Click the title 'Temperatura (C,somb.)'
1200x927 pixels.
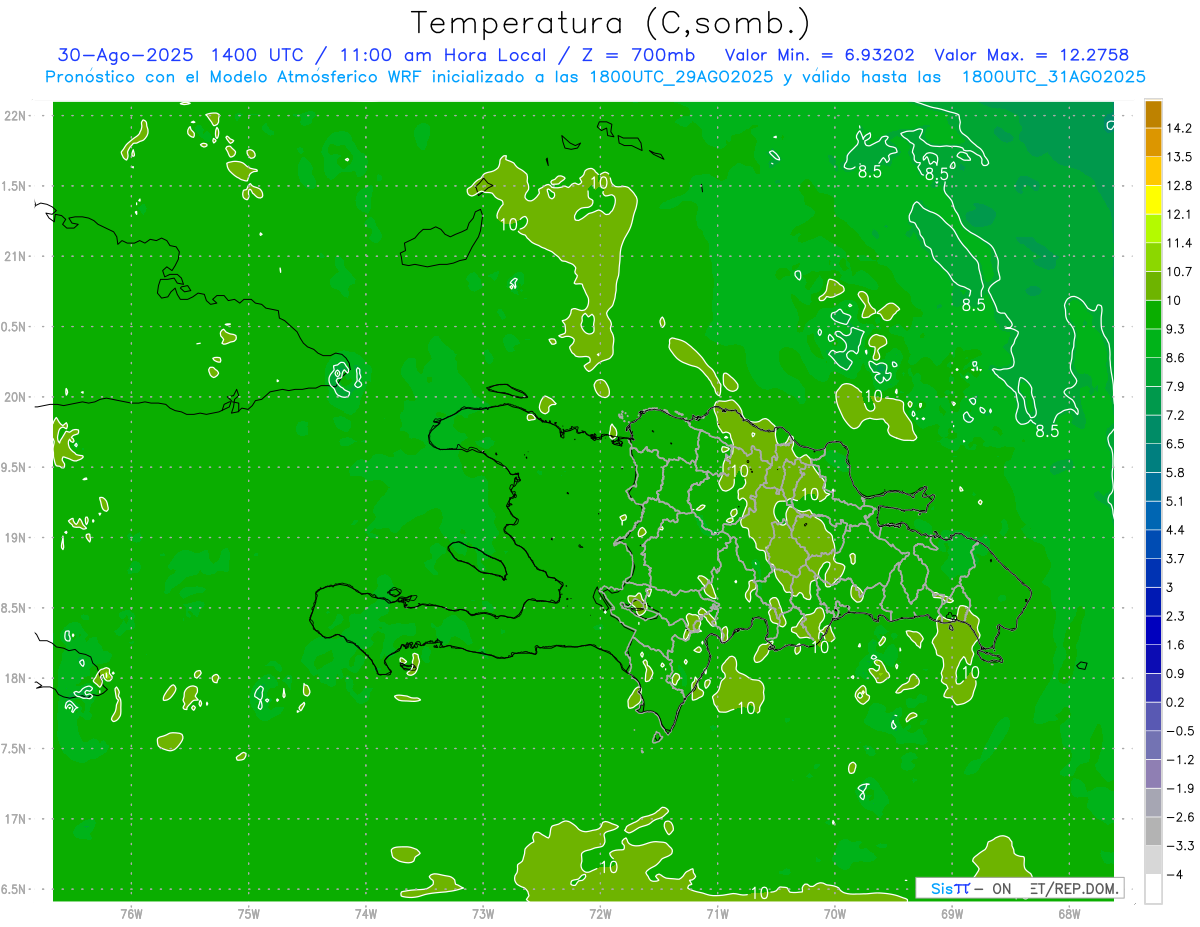point(611,23)
